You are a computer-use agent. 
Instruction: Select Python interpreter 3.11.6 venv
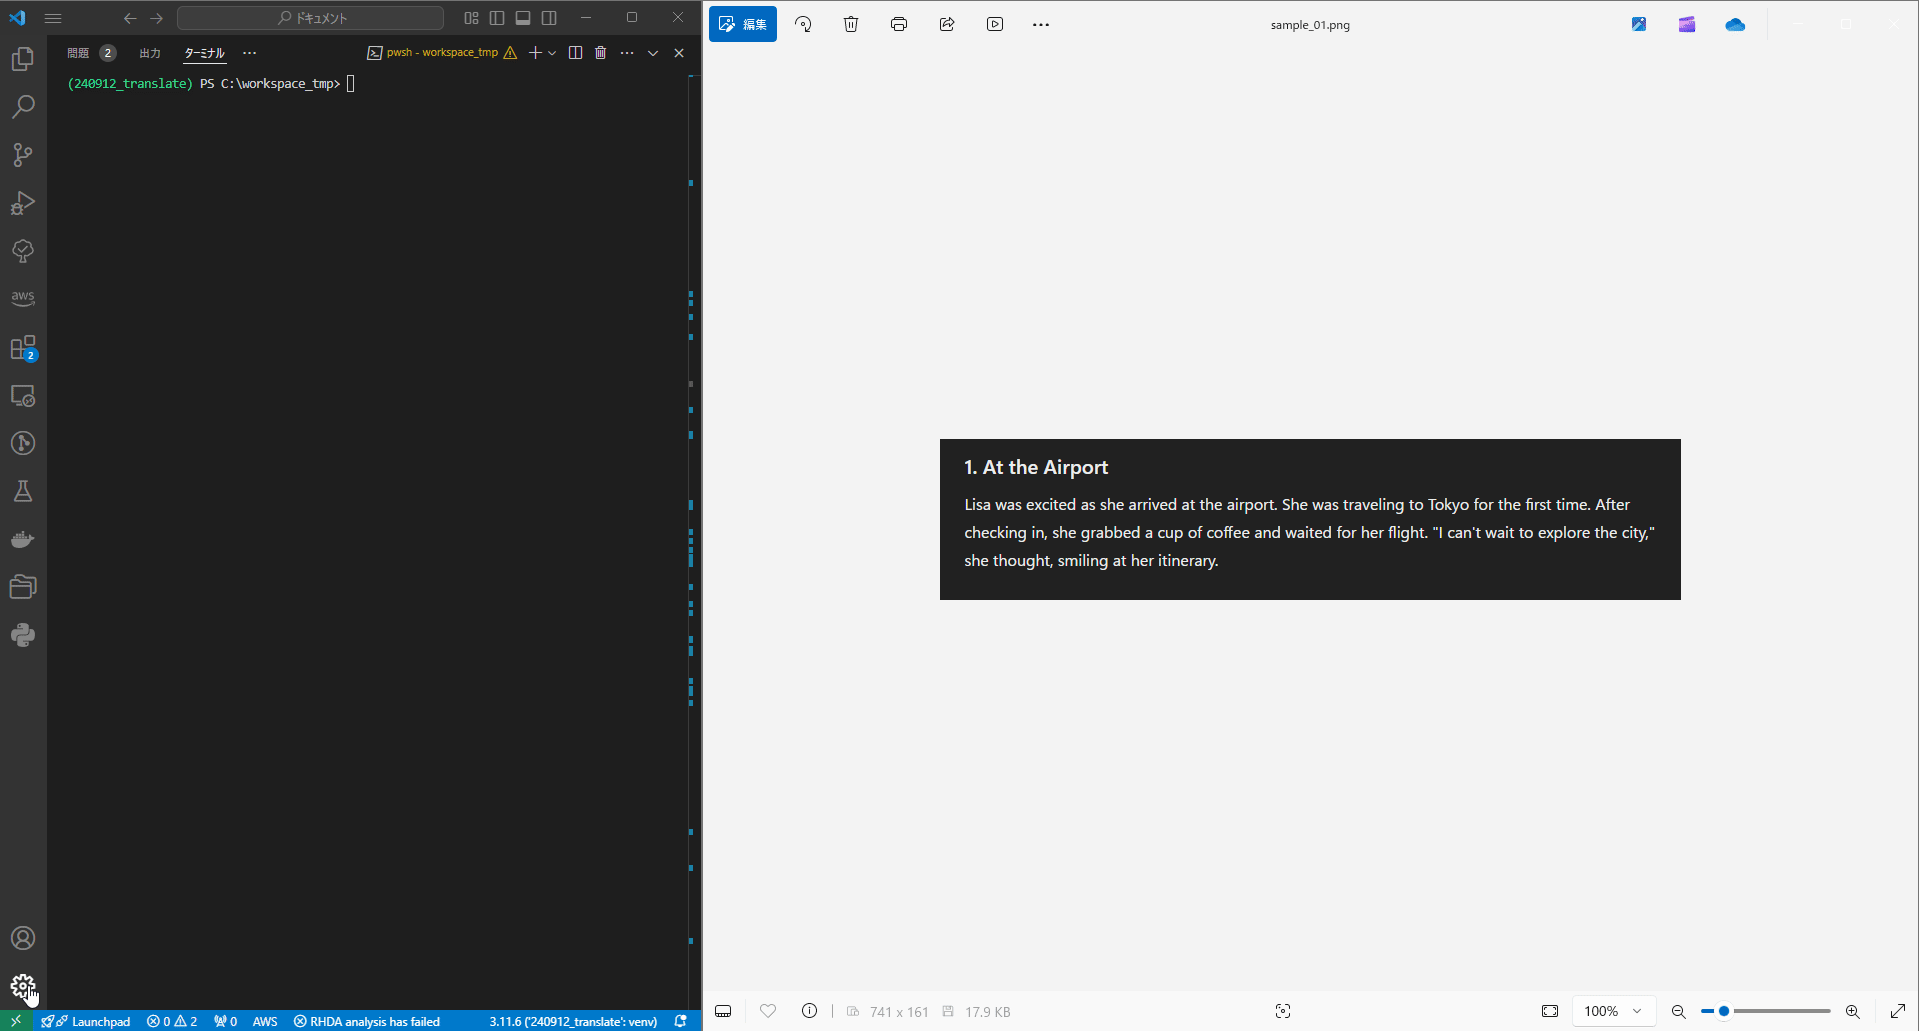click(573, 1021)
